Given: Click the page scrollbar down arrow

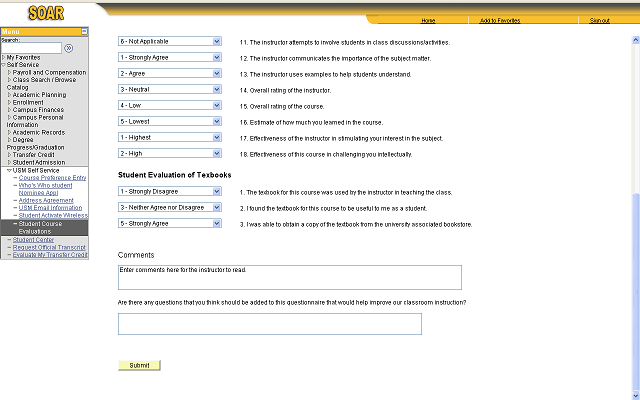Looking at the screenshot, I should tap(636, 396).
